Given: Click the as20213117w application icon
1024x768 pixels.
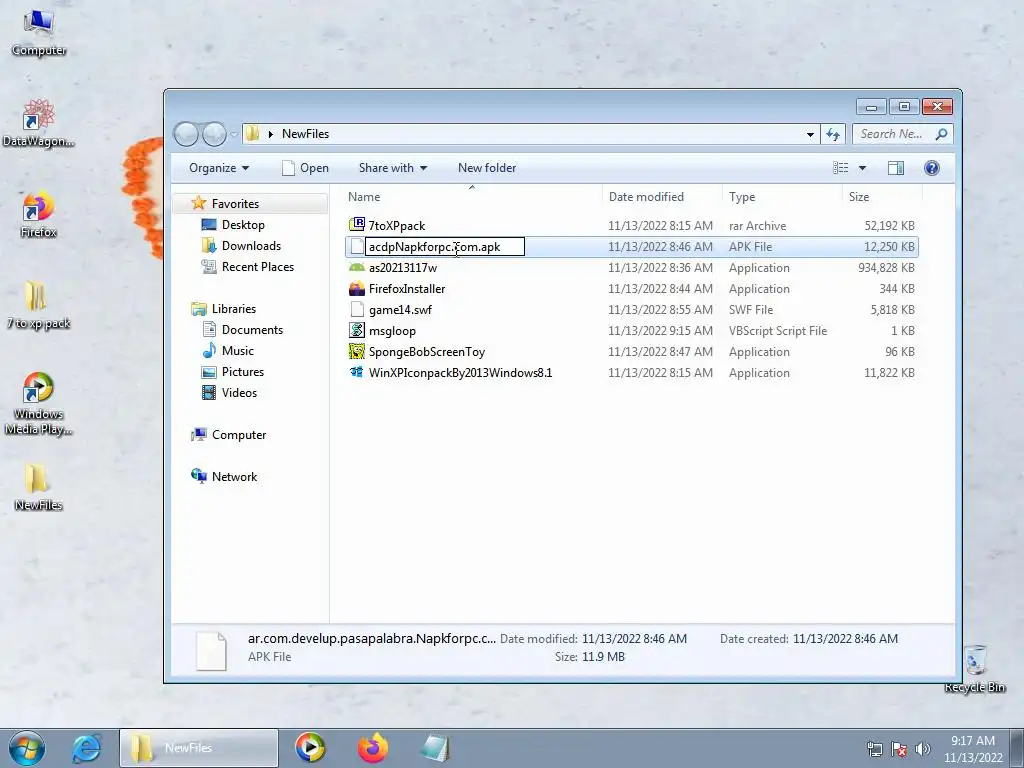Looking at the screenshot, I should (x=357, y=267).
